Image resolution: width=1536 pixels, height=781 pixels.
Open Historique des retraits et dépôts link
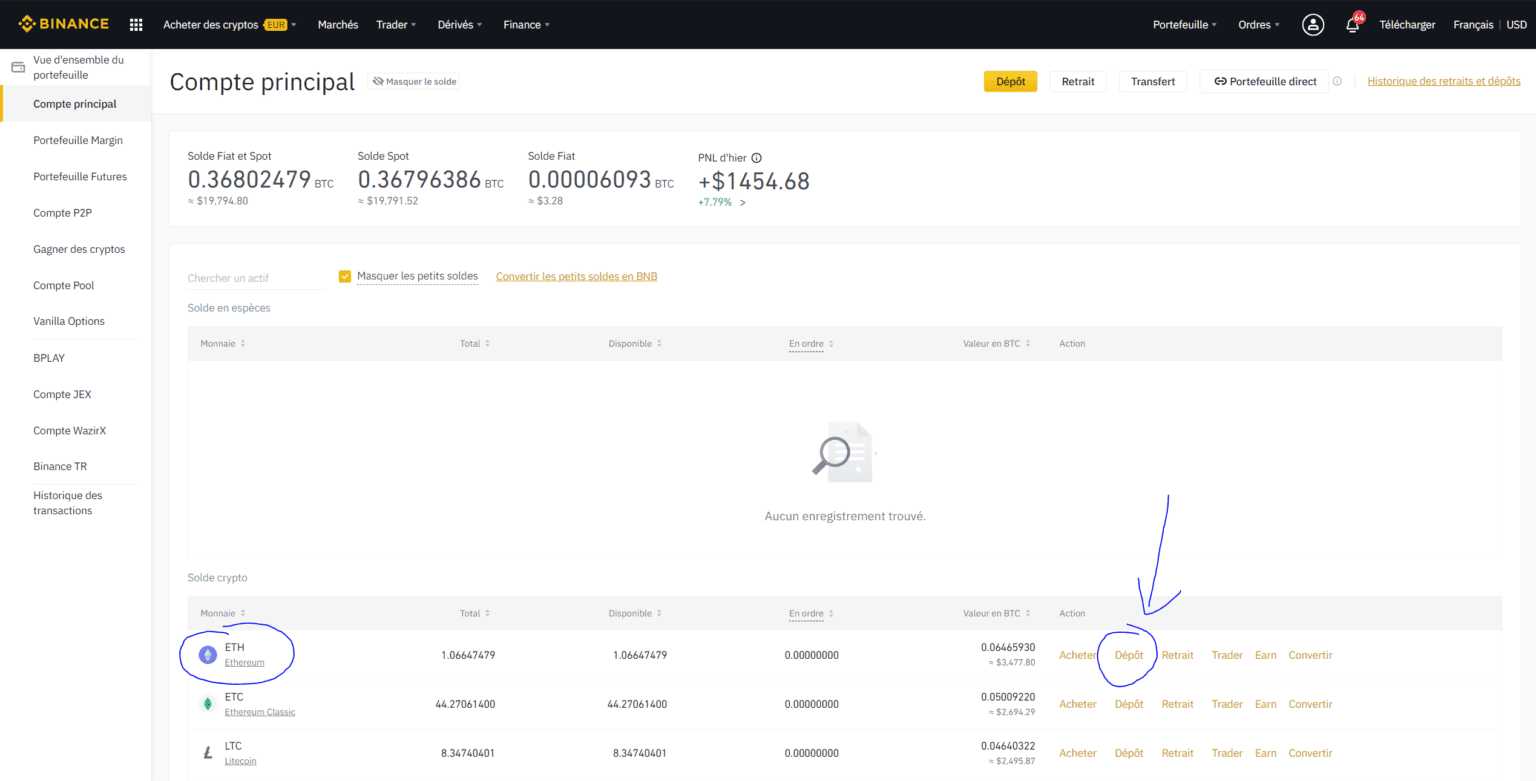click(x=1444, y=81)
